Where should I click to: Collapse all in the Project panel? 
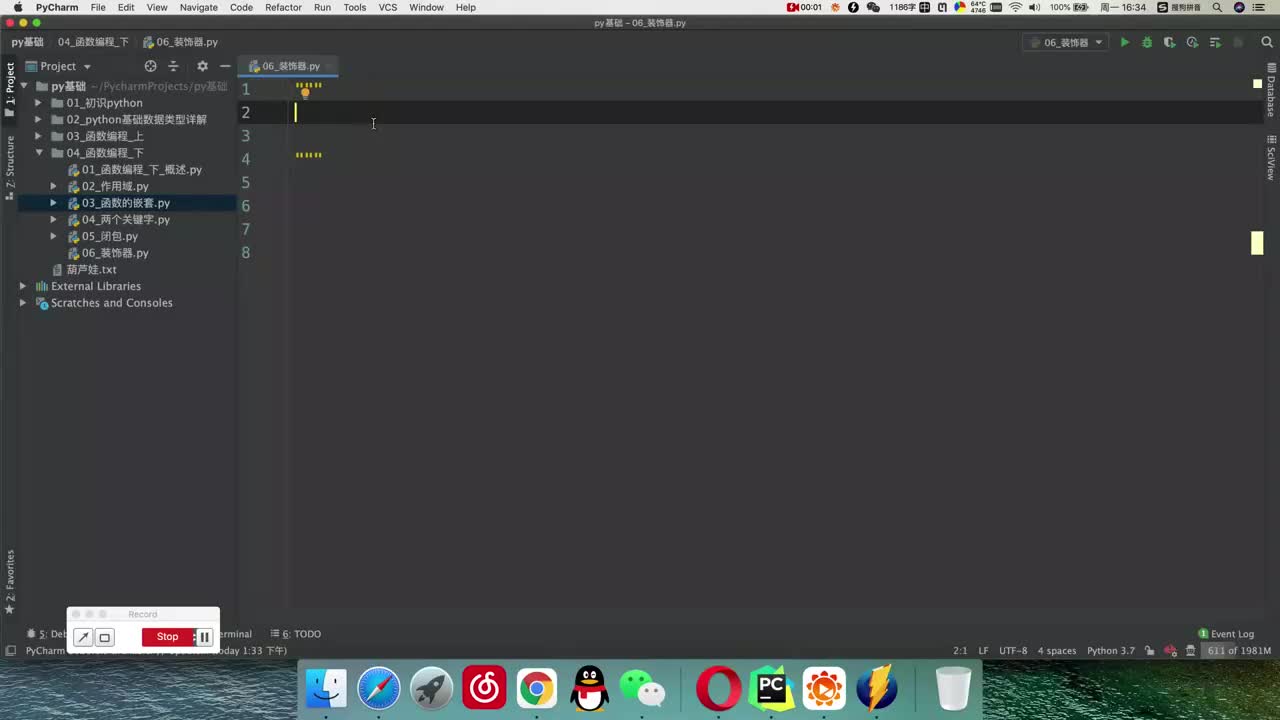coord(173,66)
